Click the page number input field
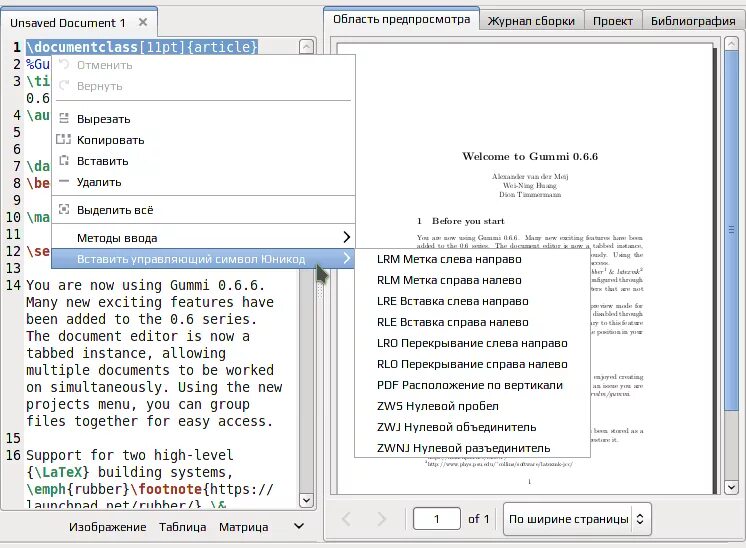Screen dimensions: 746x548 (x=437, y=519)
